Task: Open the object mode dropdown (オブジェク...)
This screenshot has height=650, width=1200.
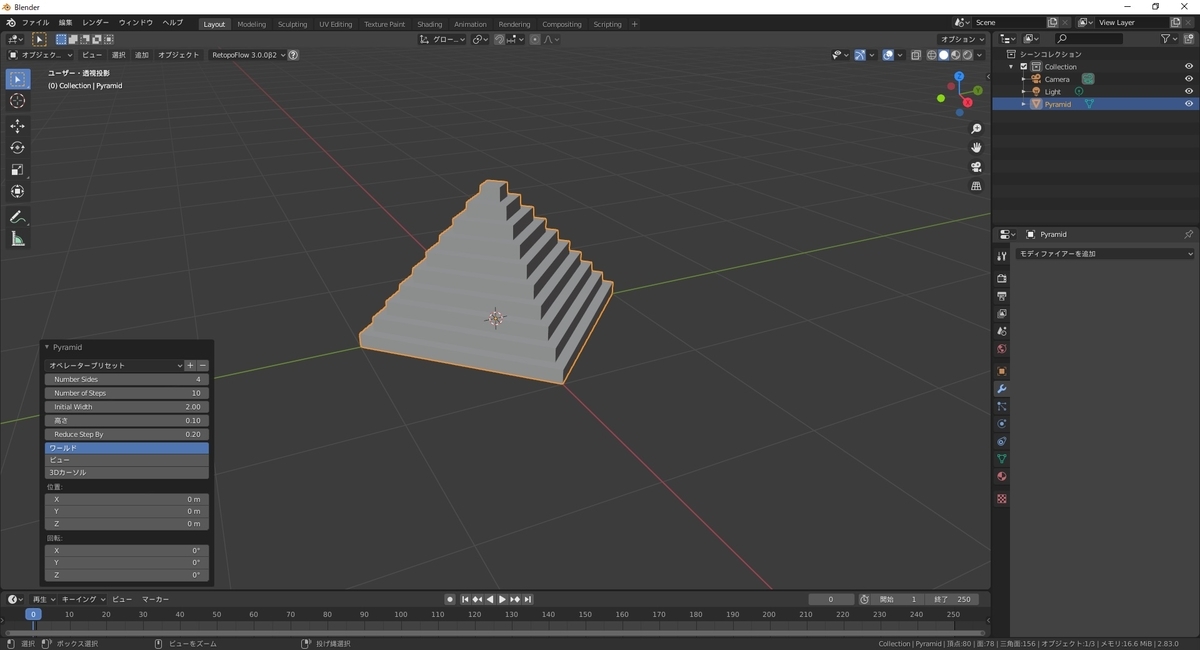Action: 41,55
